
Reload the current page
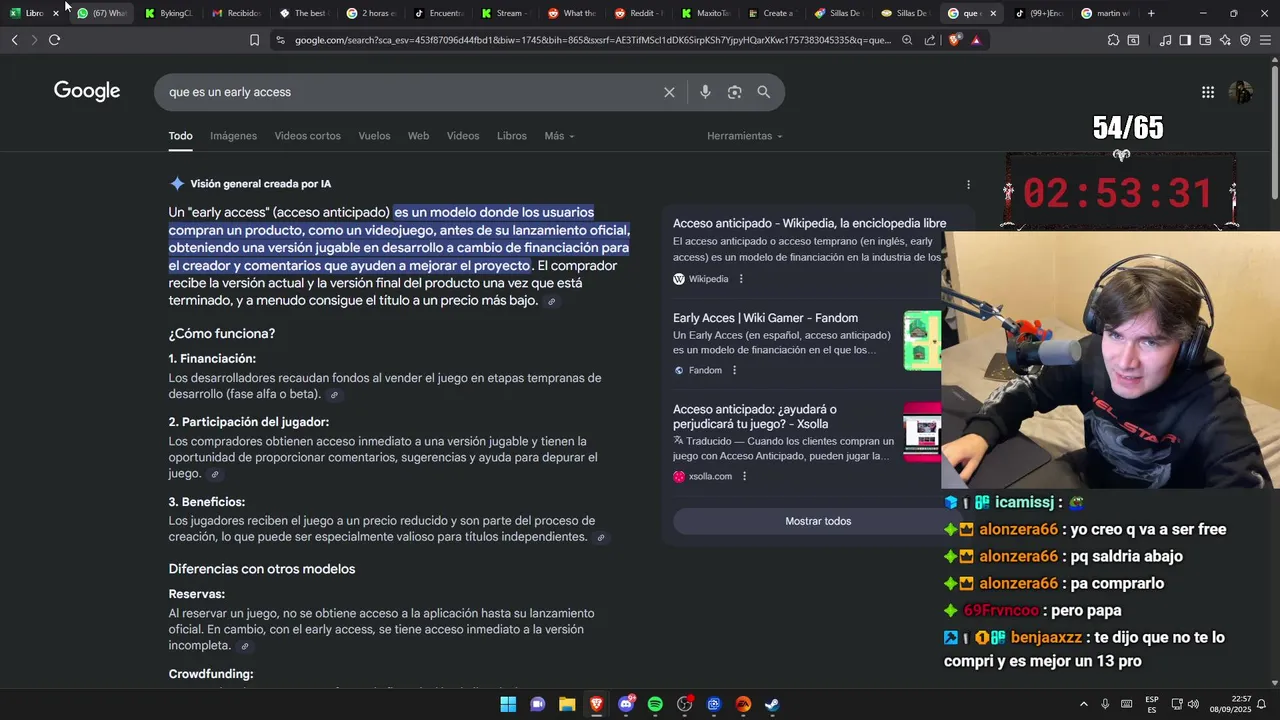click(x=54, y=40)
